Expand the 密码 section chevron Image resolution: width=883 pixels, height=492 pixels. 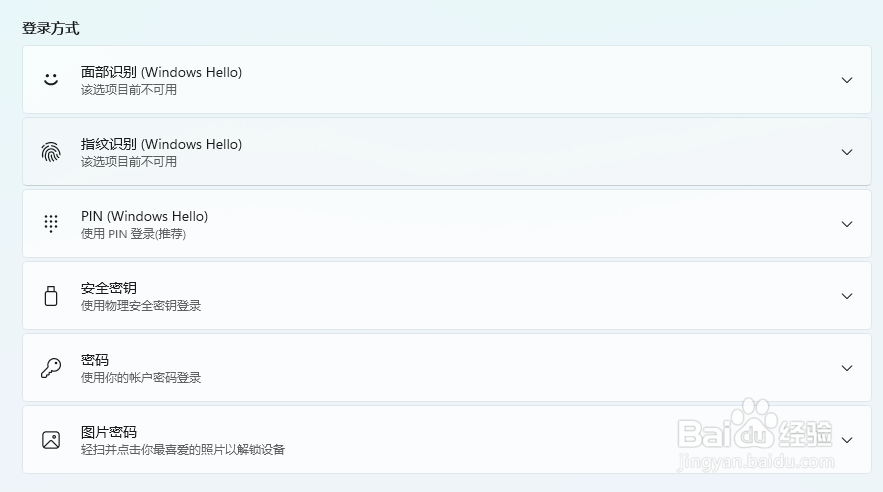pos(846,368)
